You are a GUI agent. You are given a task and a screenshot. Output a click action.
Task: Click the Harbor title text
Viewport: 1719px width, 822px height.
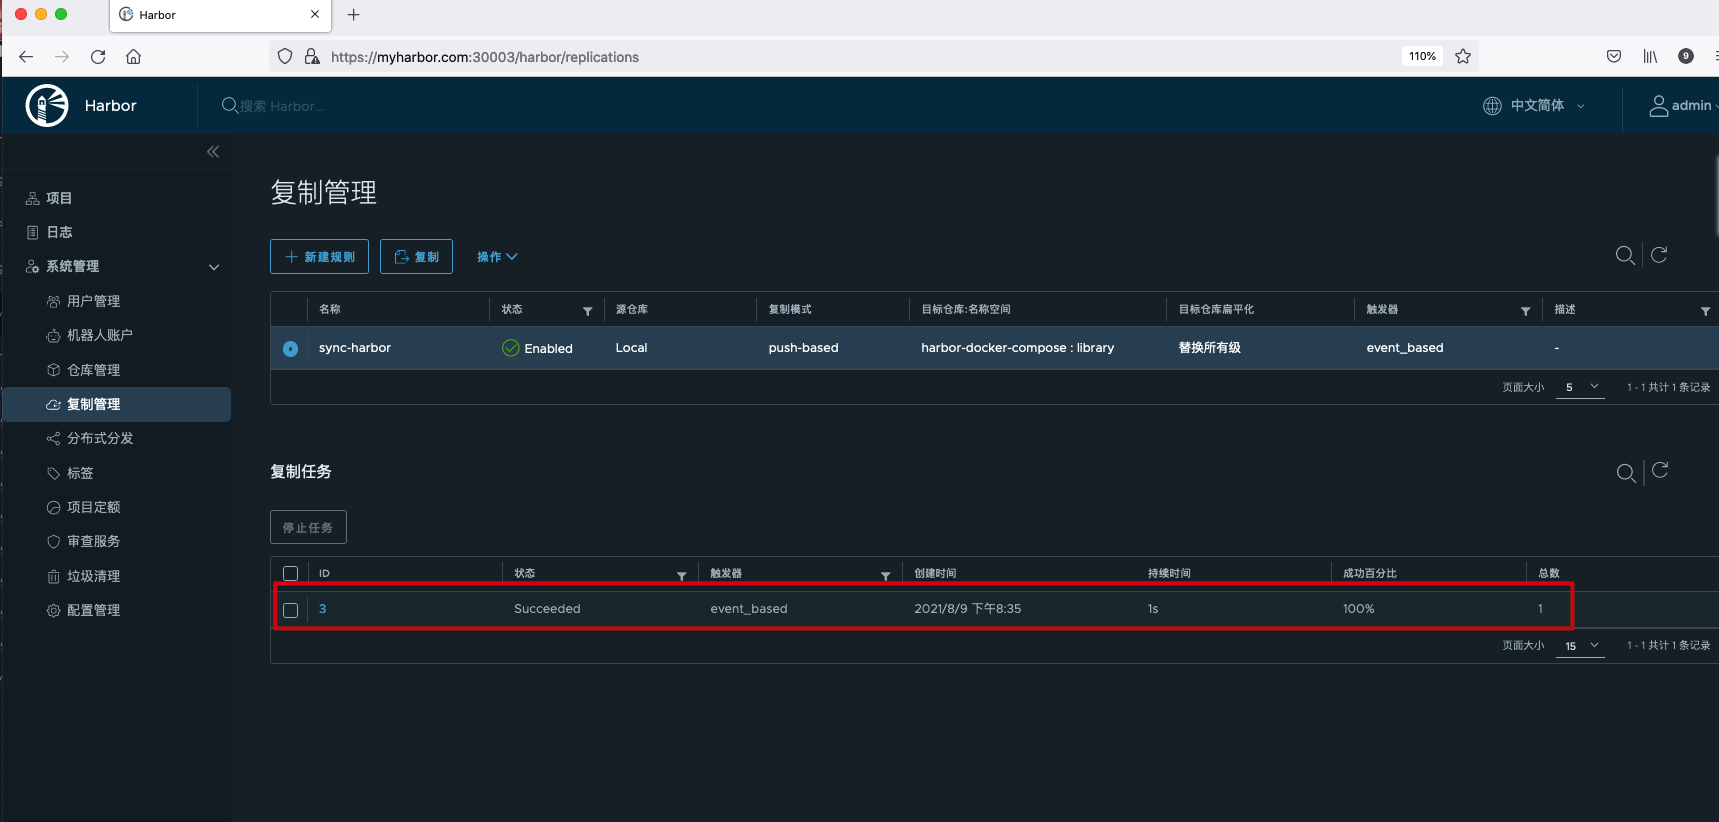pyautogui.click(x=111, y=106)
